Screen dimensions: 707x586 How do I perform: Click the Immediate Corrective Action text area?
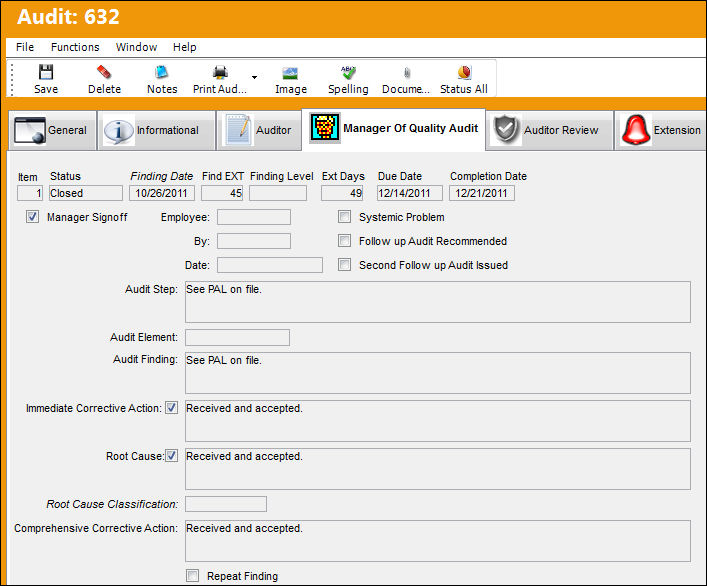coord(438,421)
